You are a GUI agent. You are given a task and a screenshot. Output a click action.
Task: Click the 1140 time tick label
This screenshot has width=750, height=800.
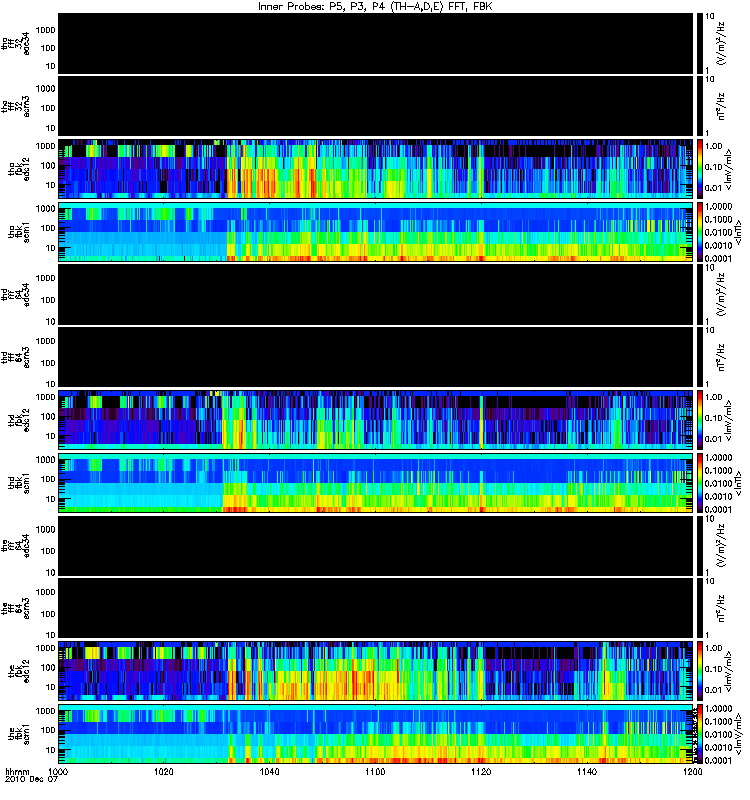pyautogui.click(x=587, y=771)
